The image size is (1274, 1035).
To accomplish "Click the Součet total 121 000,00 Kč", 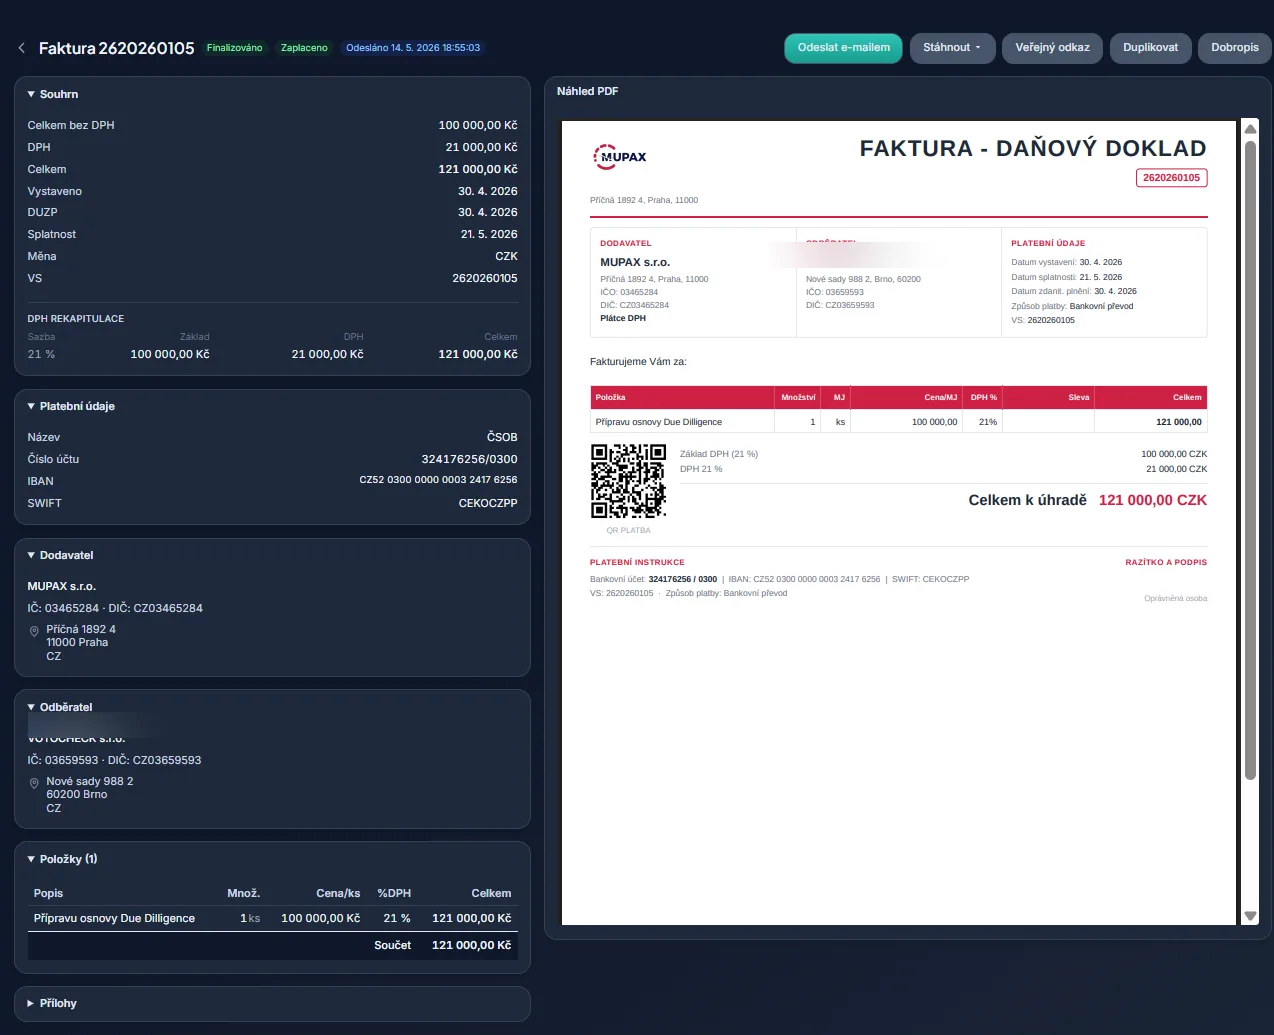I will tap(471, 945).
